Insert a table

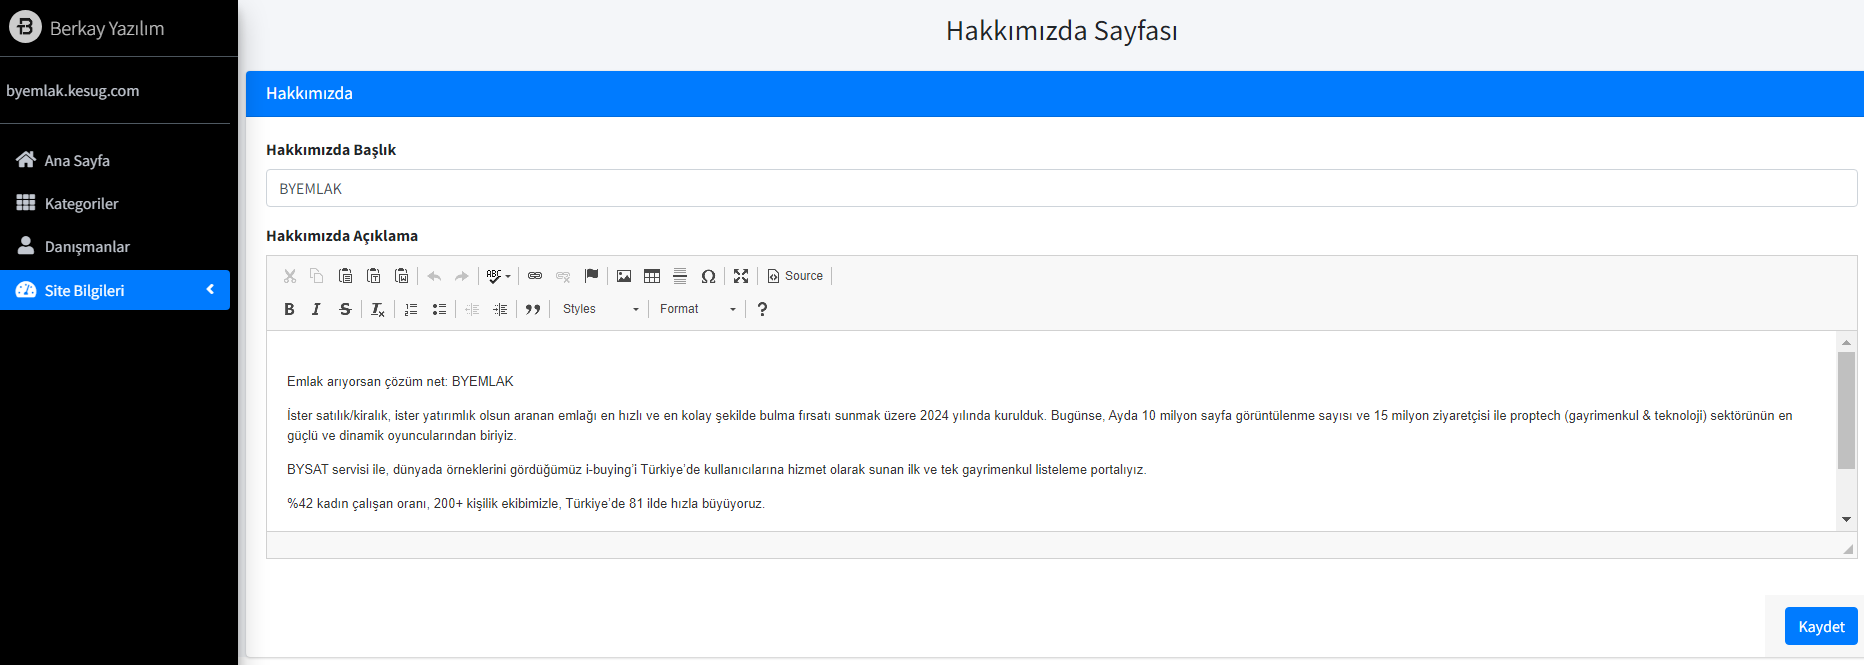pos(652,276)
